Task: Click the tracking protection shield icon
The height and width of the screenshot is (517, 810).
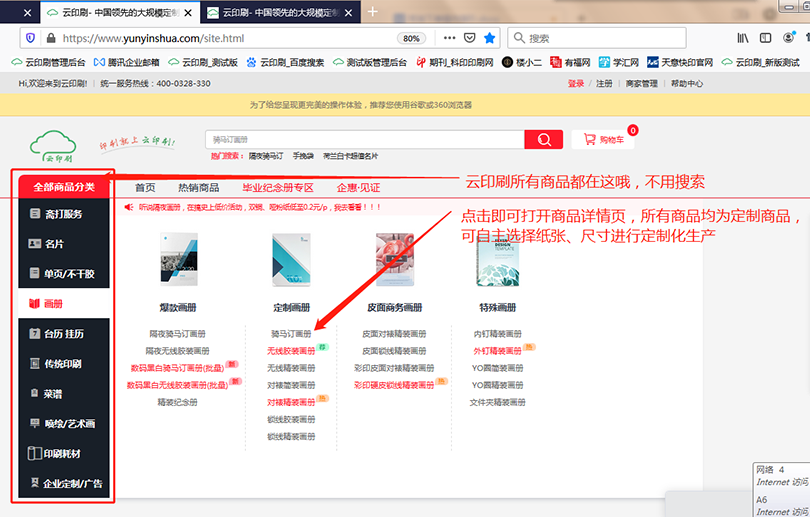Action: coord(29,38)
